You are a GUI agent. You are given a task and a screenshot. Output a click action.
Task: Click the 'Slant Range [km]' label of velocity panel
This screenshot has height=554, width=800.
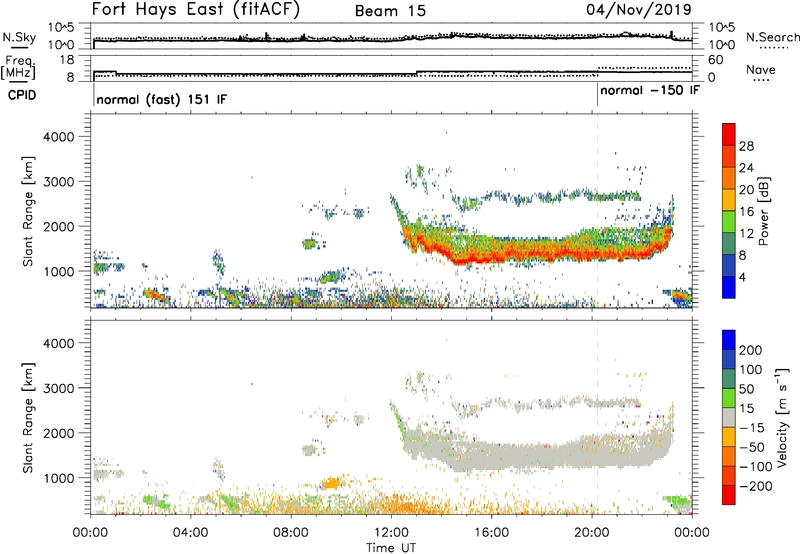pyautogui.click(x=28, y=418)
